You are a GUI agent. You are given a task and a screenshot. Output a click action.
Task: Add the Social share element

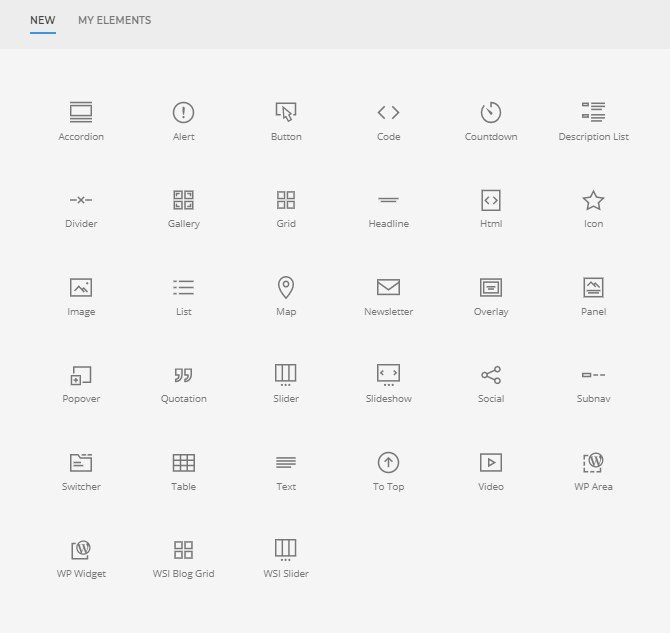coord(491,384)
